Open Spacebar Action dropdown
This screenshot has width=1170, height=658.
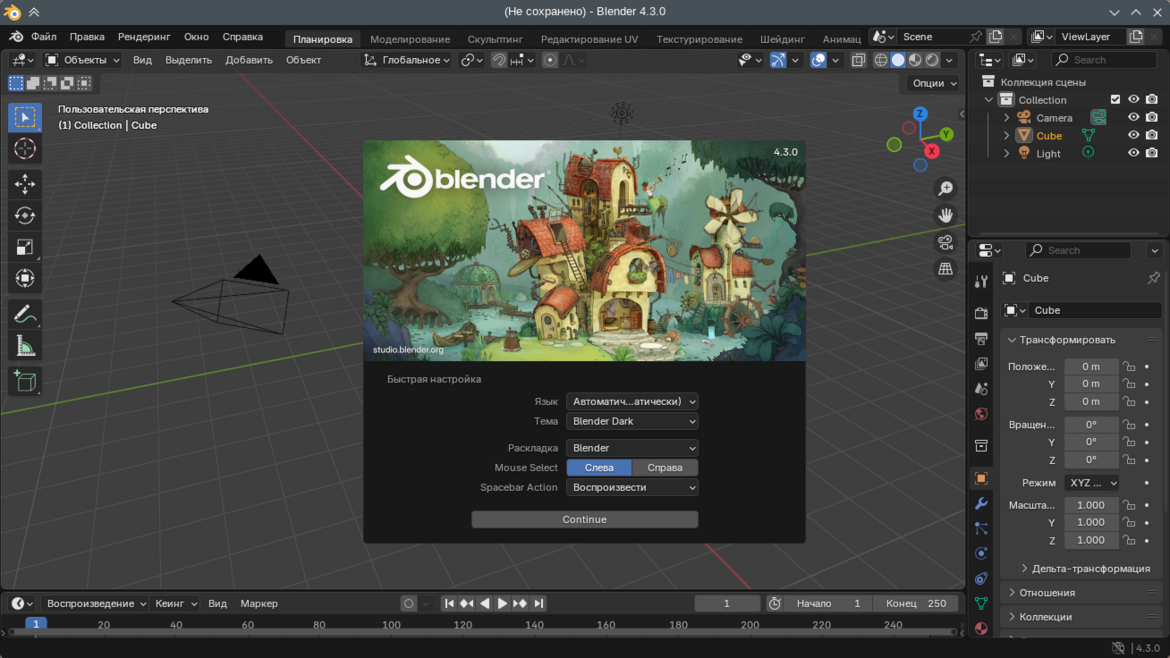pos(632,487)
